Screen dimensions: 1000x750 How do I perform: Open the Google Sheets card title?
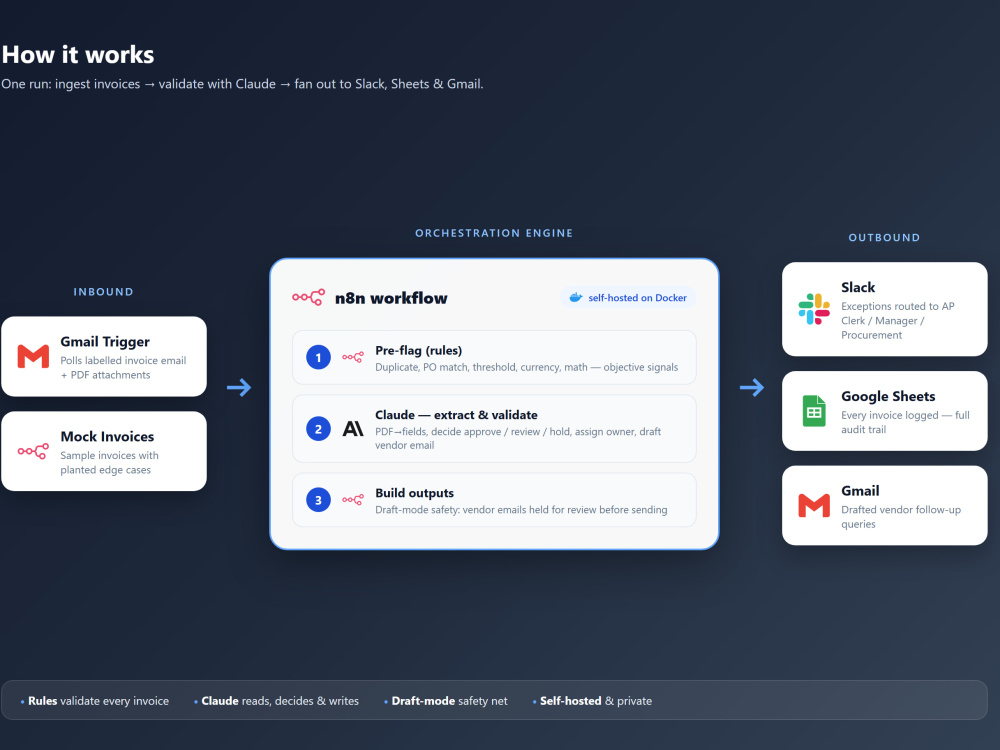tap(888, 397)
